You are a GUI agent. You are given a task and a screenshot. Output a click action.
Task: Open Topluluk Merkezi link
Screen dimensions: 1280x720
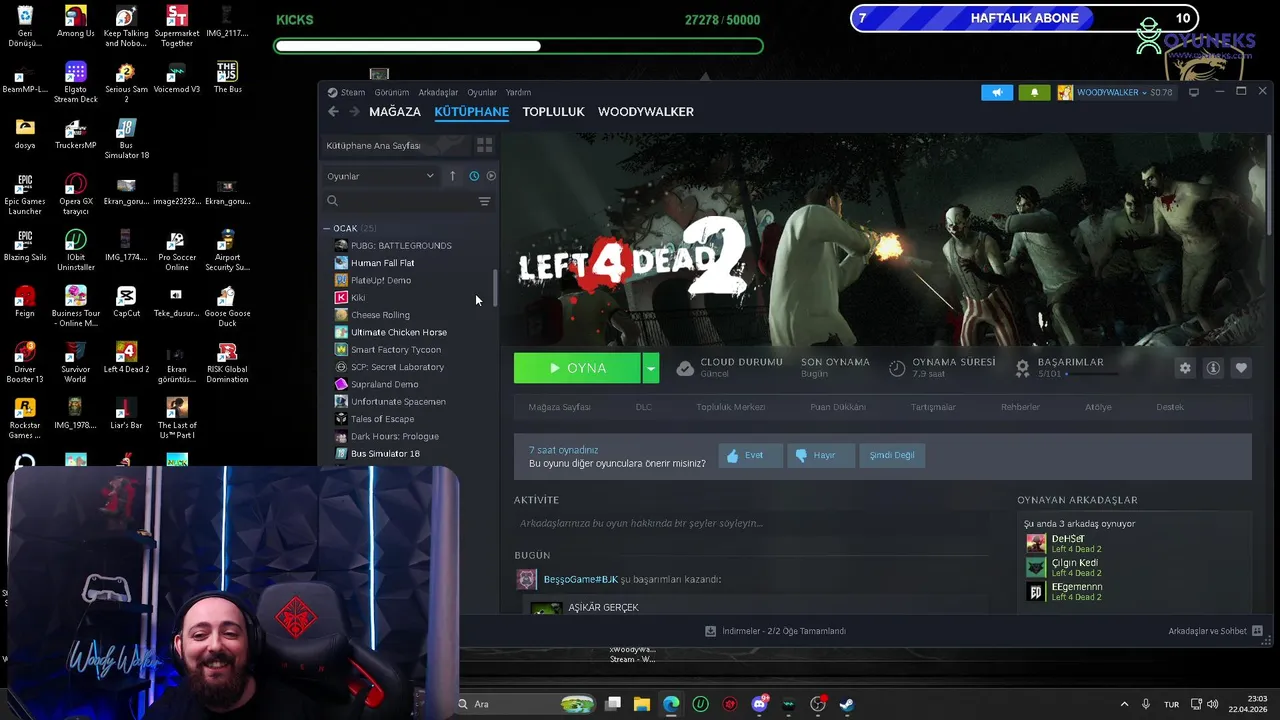click(730, 407)
